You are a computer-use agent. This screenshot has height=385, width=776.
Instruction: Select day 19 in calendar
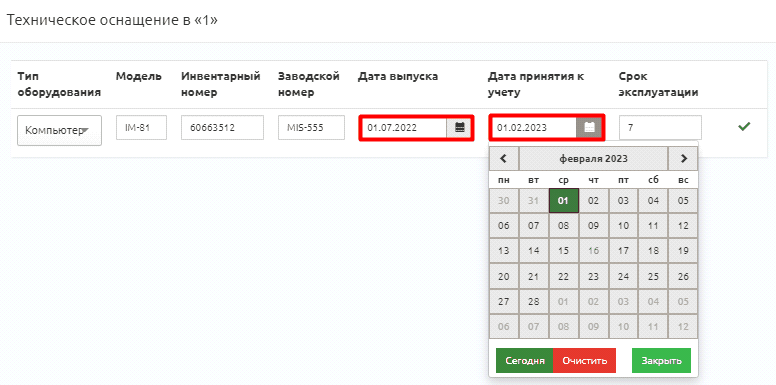pos(683,251)
